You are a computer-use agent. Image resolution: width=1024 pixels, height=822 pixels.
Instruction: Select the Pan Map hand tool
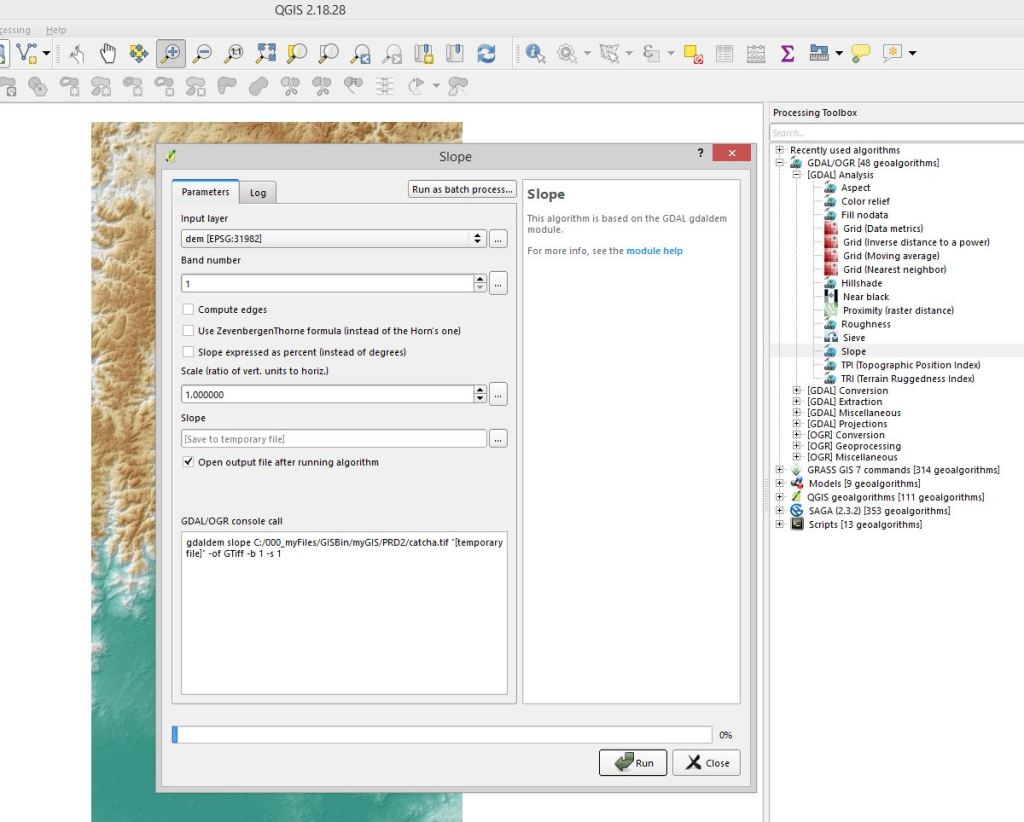(107, 53)
